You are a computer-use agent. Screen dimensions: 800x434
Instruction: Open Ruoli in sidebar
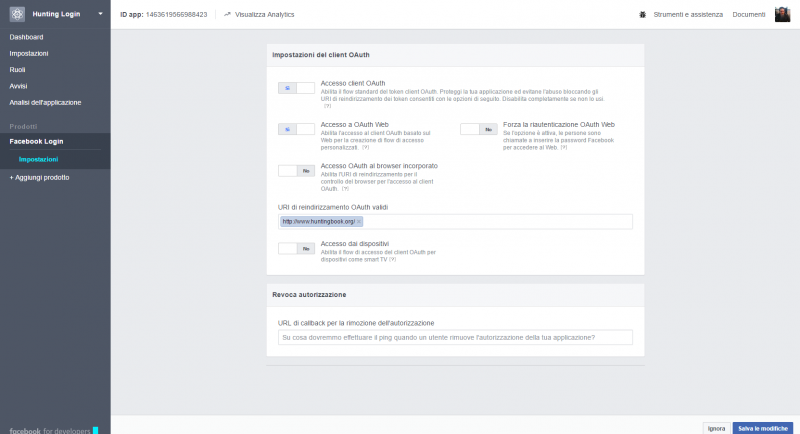coord(17,70)
